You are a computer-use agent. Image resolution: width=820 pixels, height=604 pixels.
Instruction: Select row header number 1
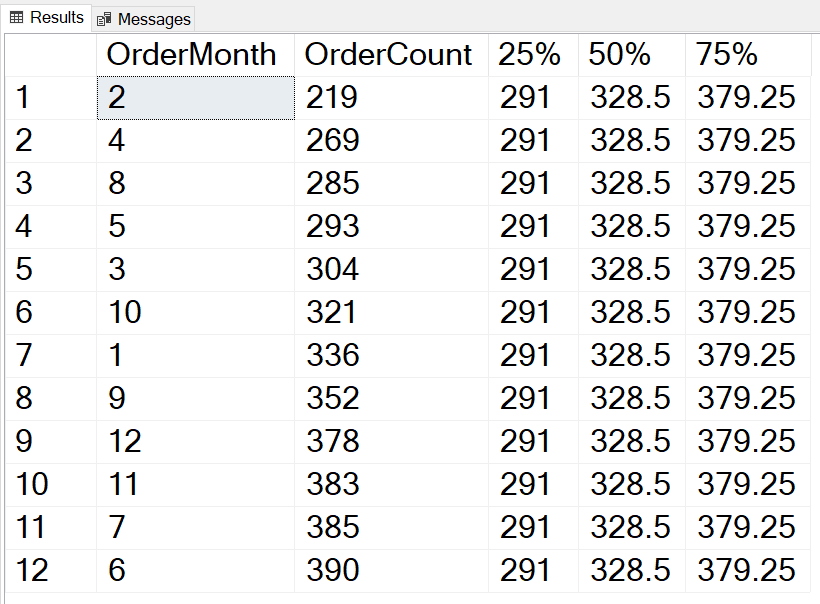pos(48,97)
